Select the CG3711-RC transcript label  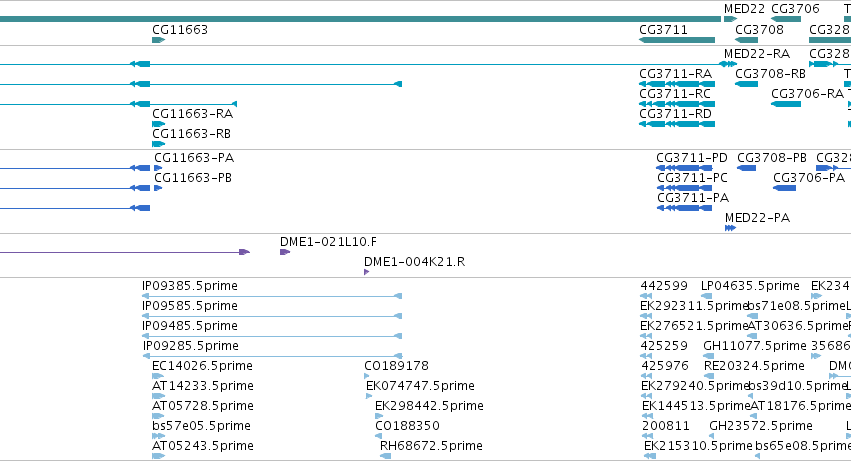tap(675, 94)
